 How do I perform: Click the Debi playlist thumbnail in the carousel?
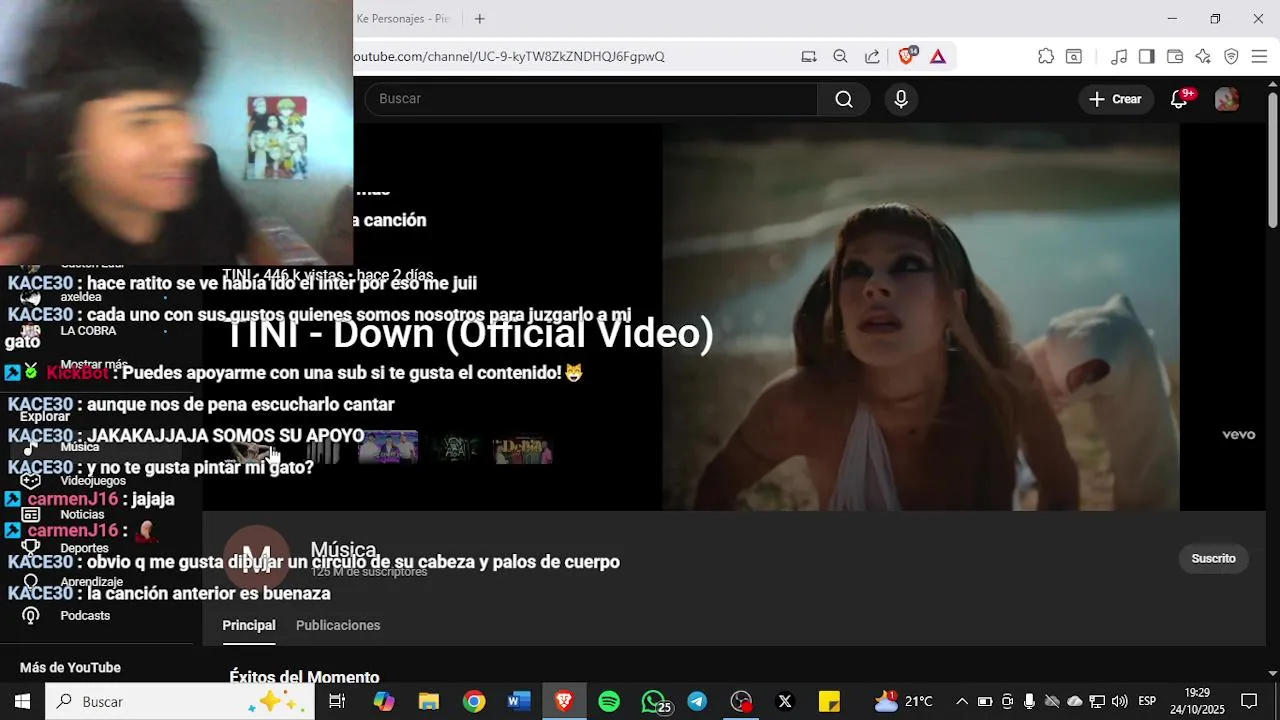pyautogui.click(x=522, y=450)
